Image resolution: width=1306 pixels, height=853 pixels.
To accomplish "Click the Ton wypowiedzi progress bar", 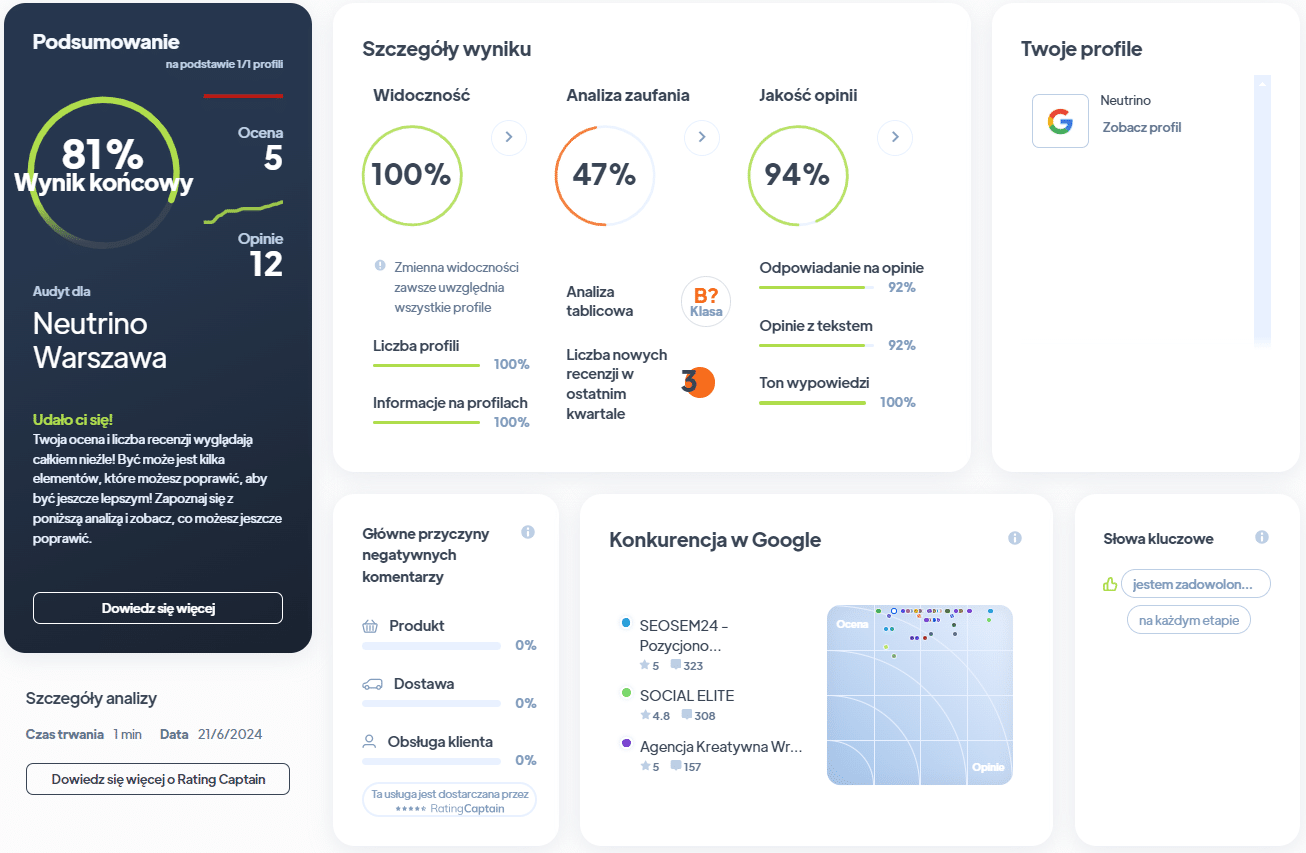I will tap(813, 402).
